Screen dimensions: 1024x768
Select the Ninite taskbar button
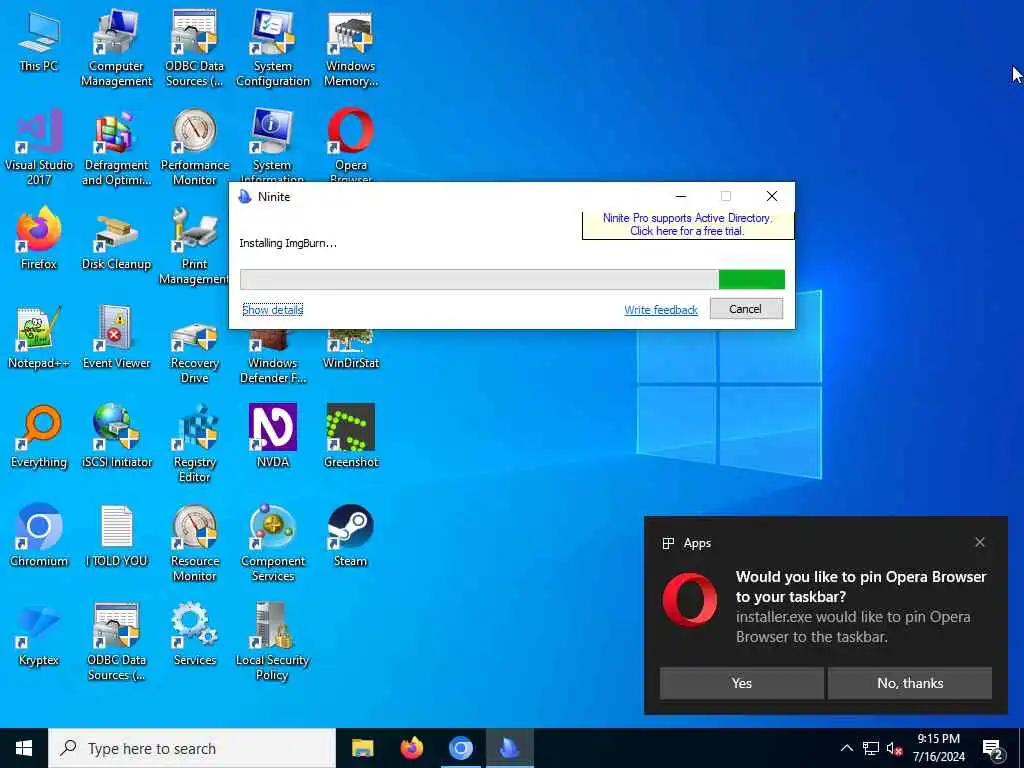(509, 748)
